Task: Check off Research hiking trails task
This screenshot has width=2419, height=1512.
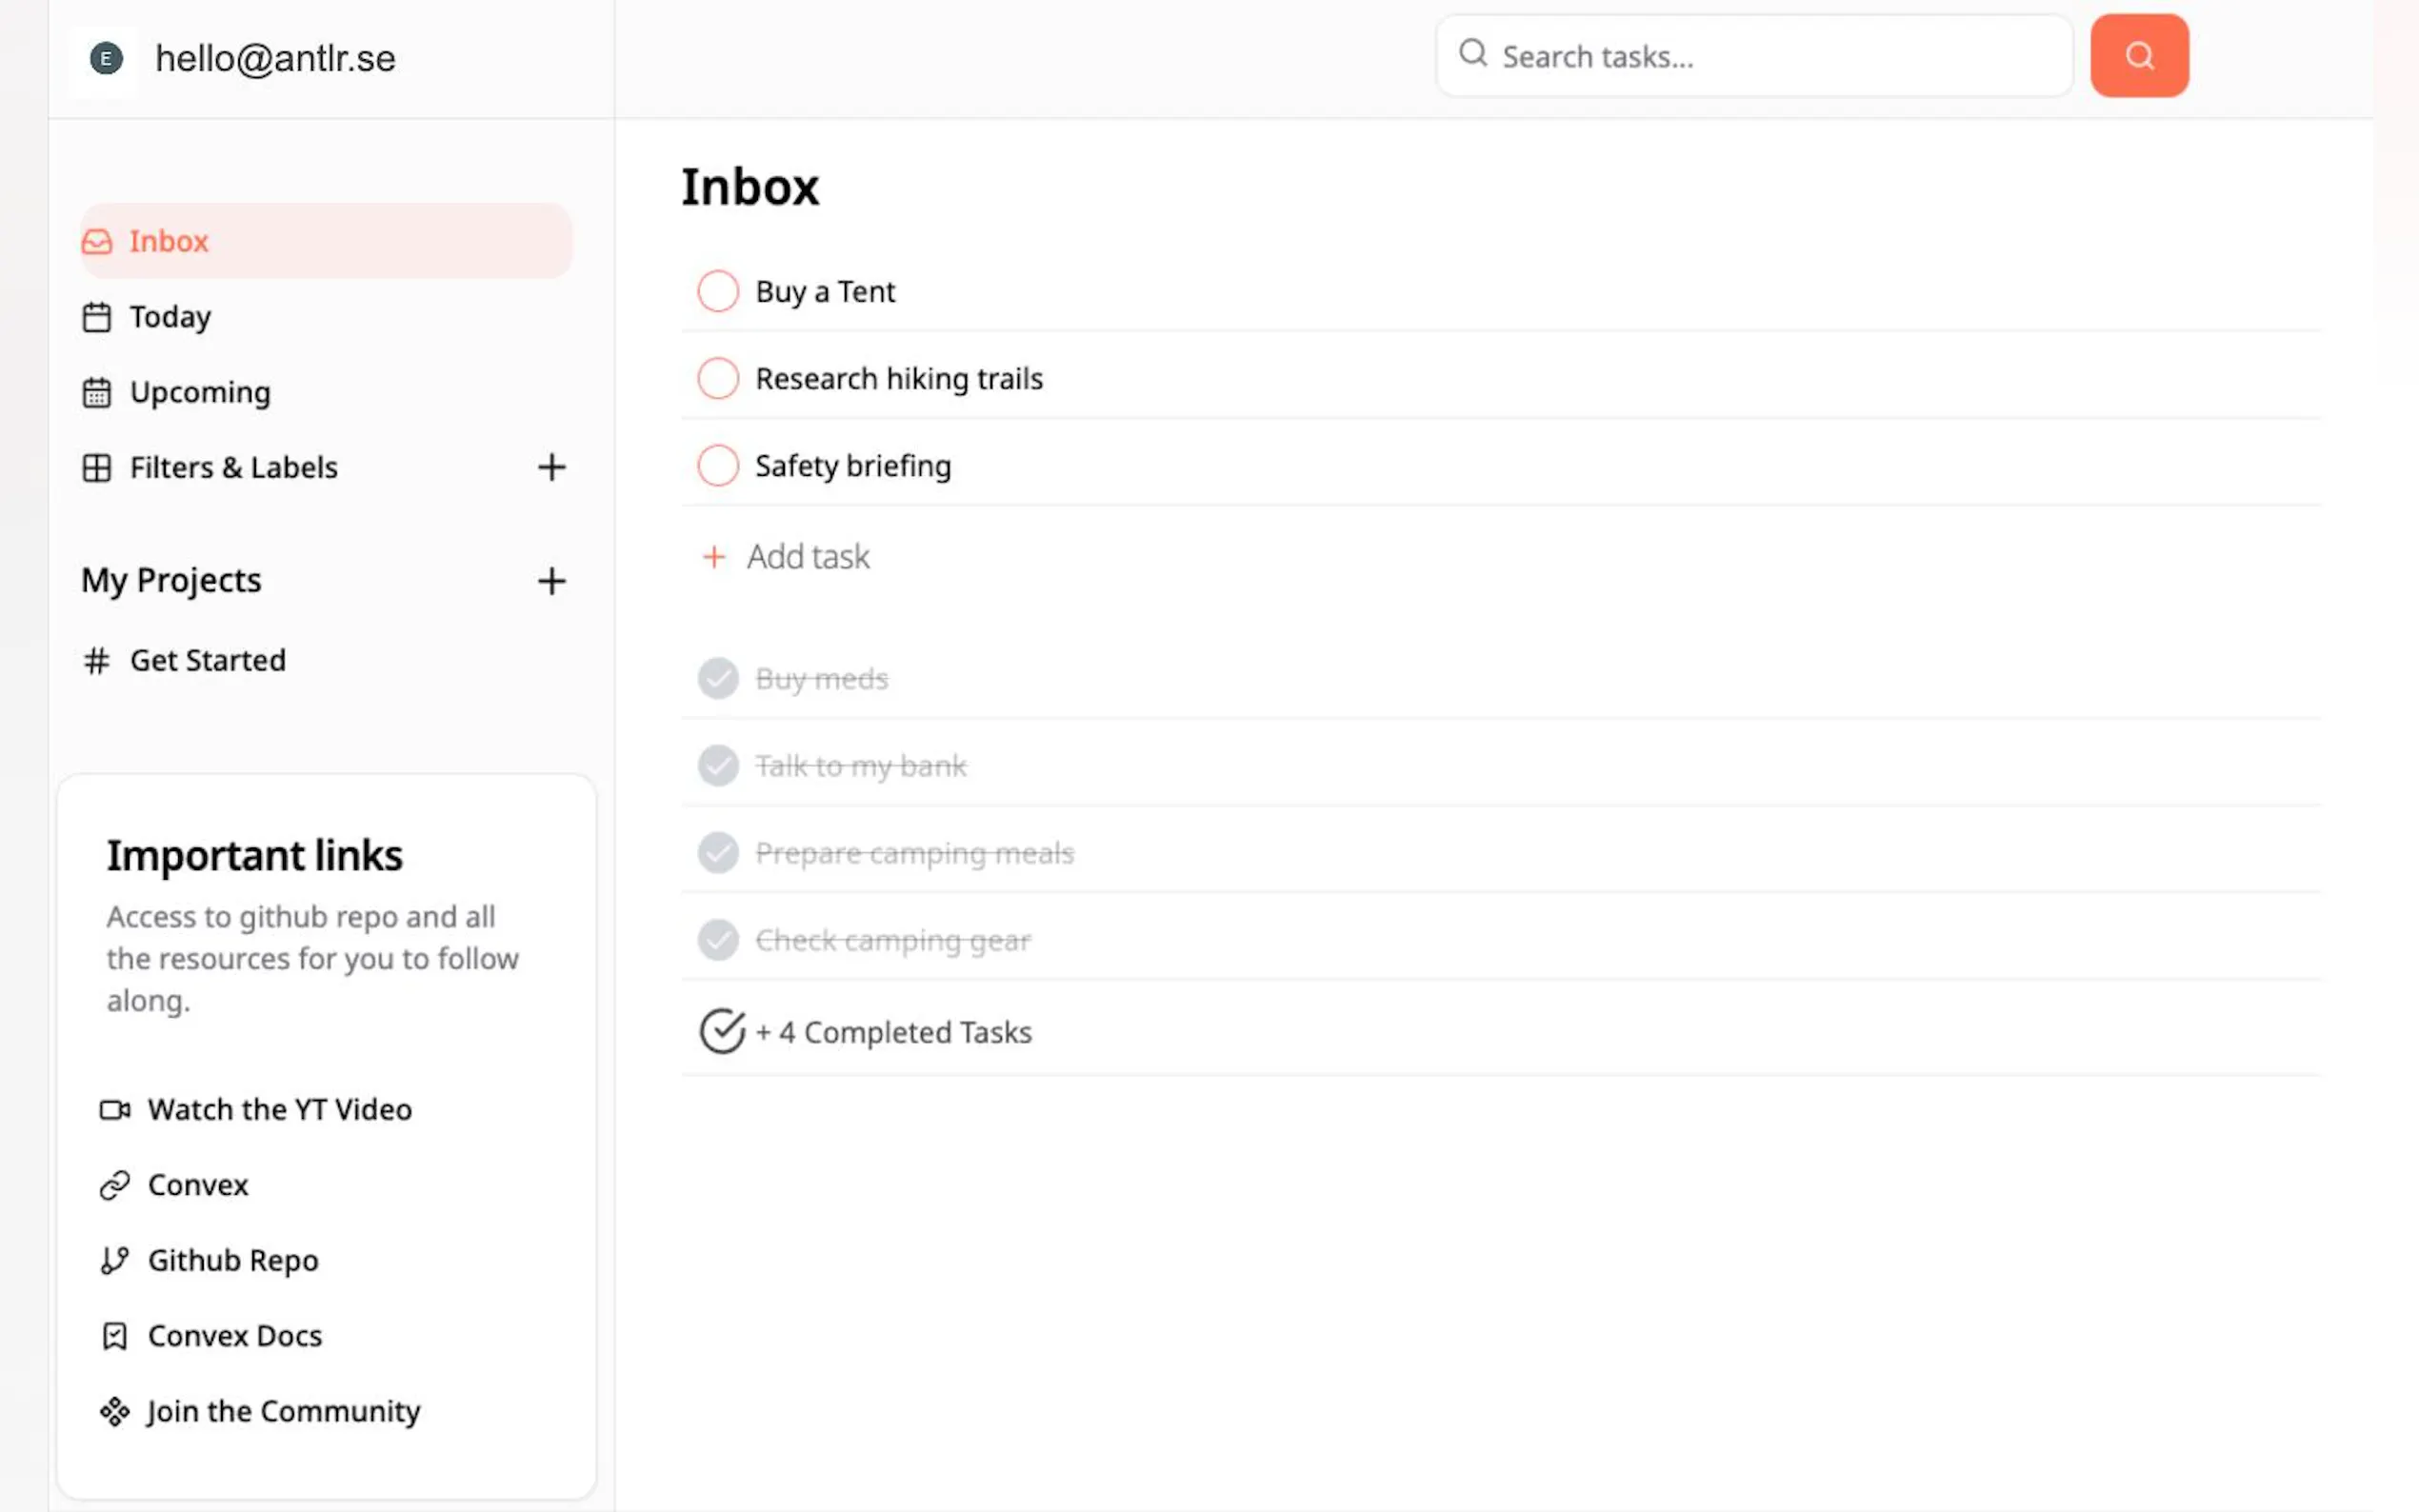Action: pos(718,378)
